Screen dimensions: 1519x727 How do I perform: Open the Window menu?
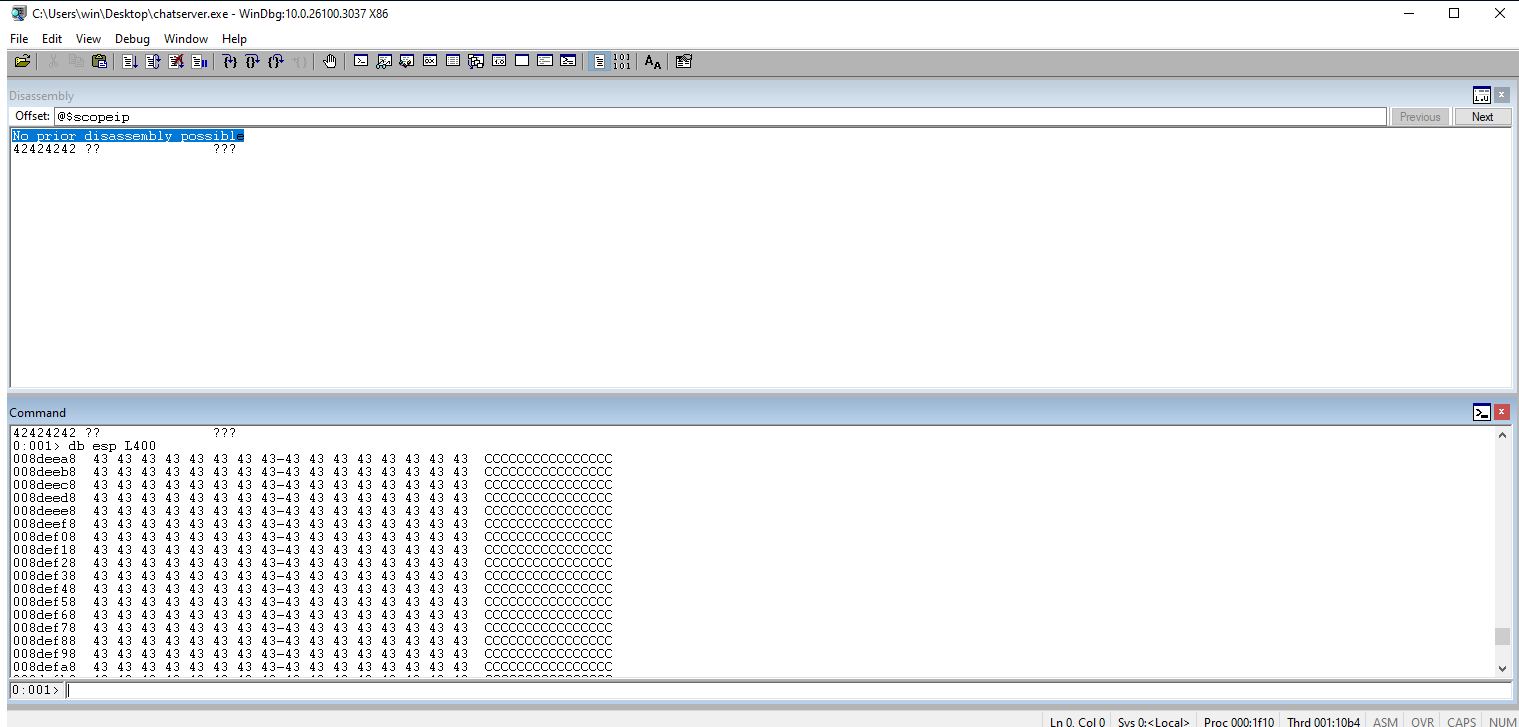coord(186,39)
